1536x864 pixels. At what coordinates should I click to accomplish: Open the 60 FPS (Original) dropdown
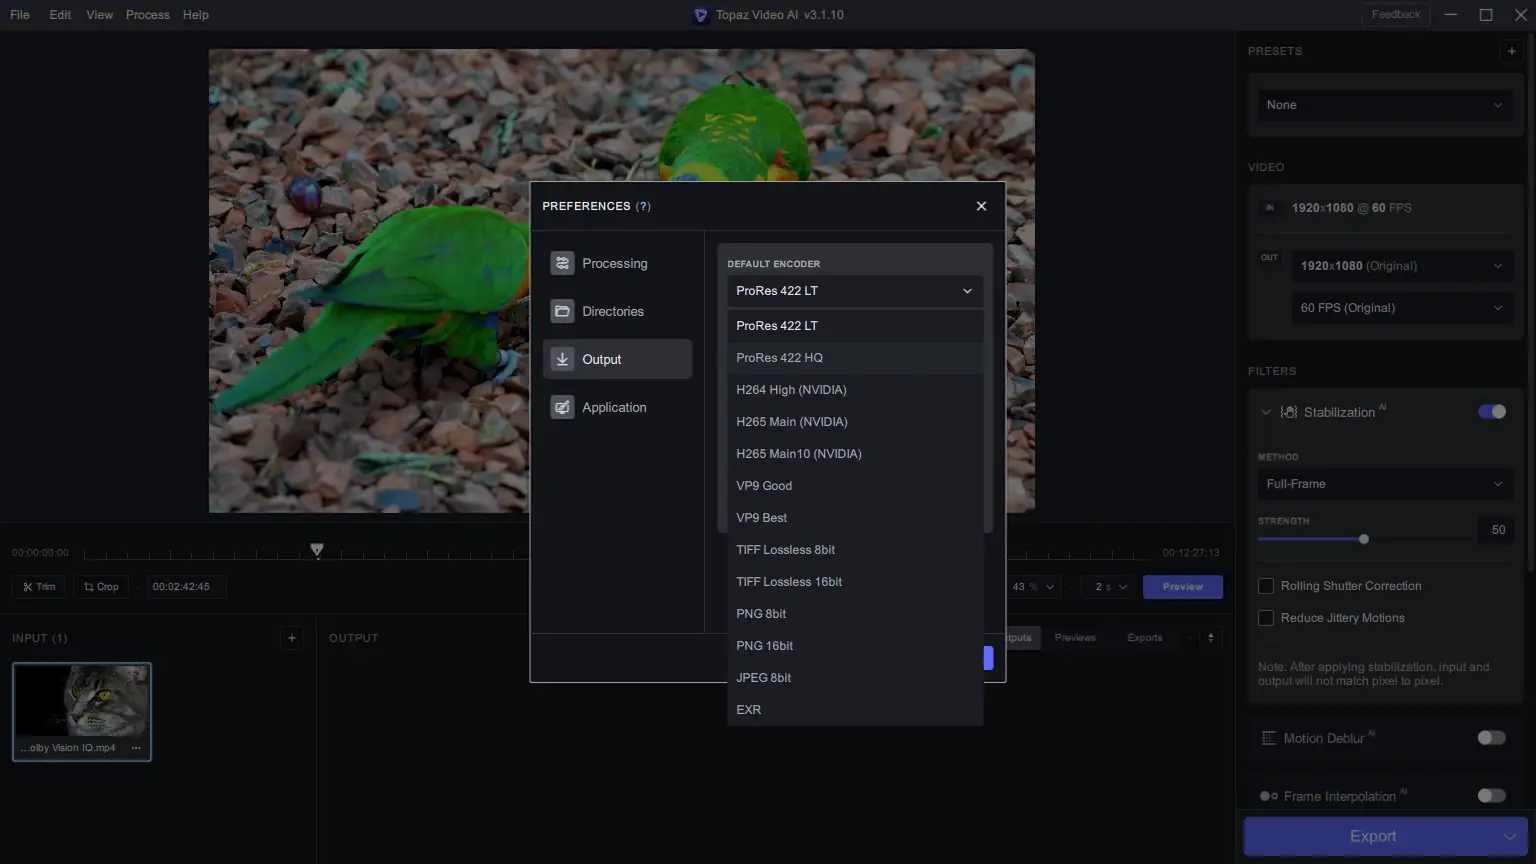pyautogui.click(x=1402, y=308)
